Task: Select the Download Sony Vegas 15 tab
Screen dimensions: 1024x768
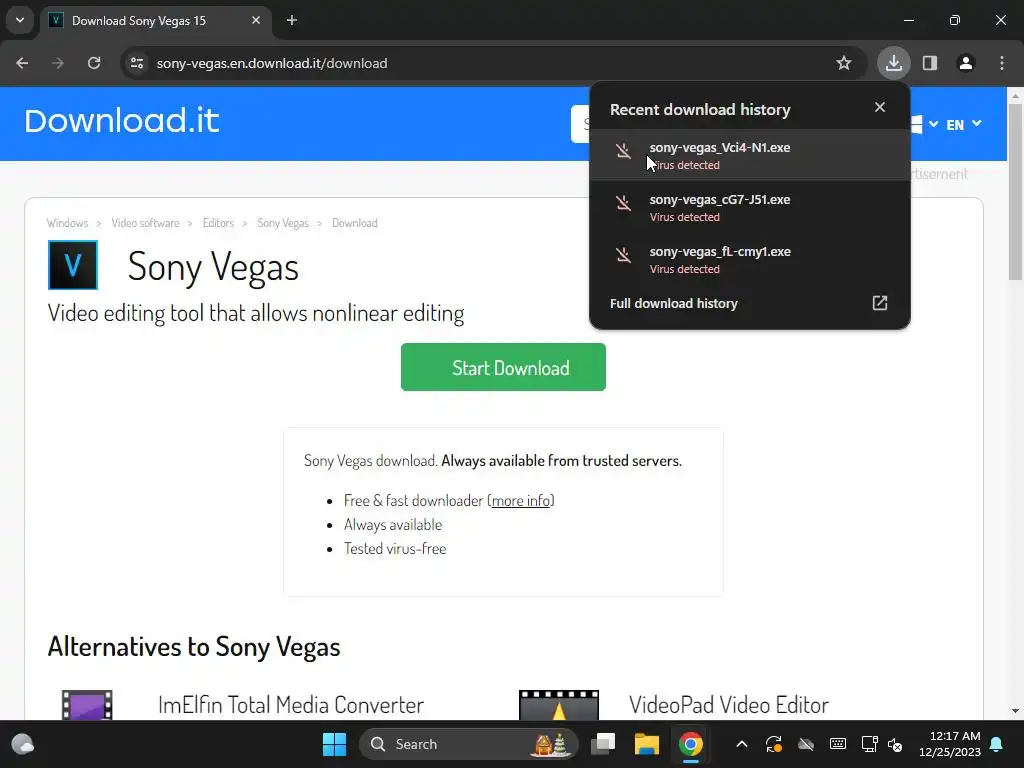Action: pyautogui.click(x=156, y=20)
